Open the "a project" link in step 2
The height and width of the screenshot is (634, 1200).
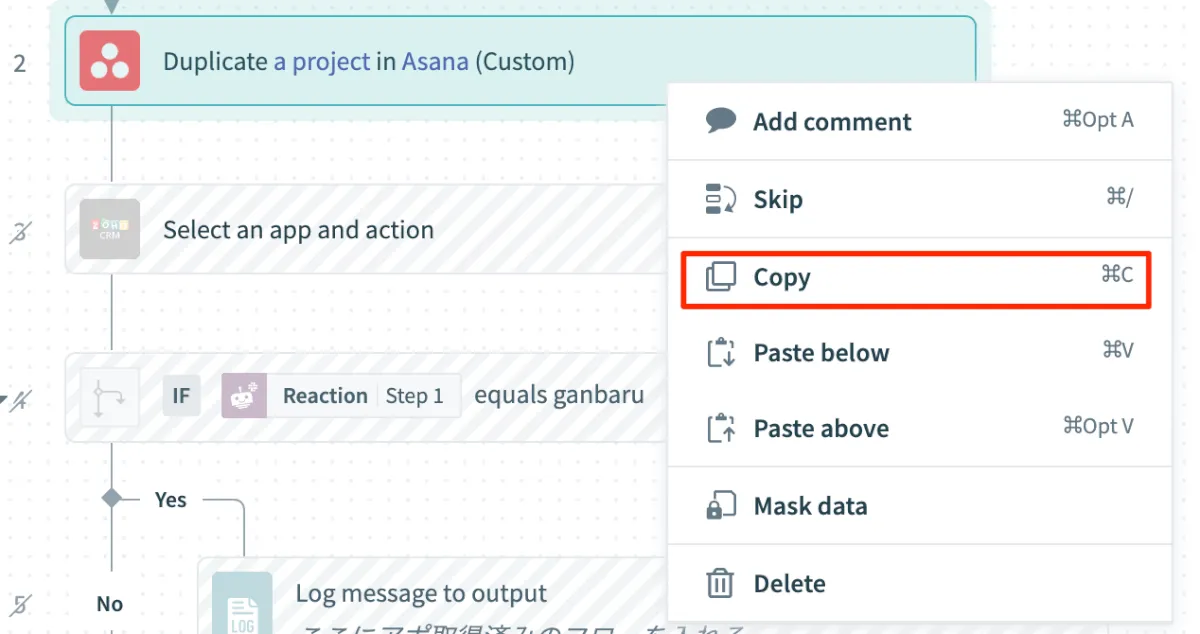[322, 62]
